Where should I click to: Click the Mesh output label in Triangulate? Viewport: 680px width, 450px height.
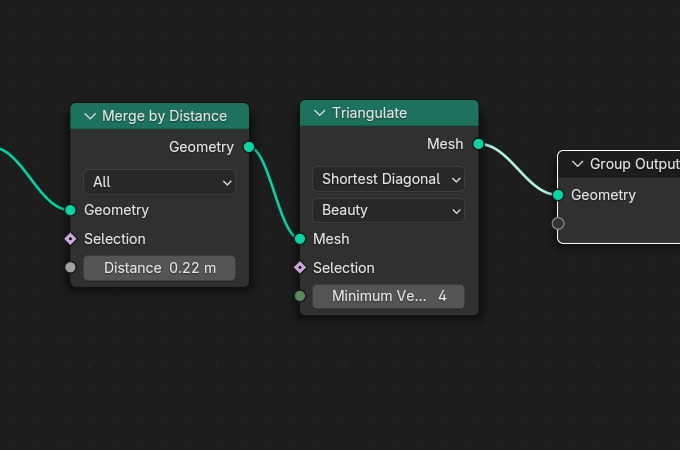(445, 144)
